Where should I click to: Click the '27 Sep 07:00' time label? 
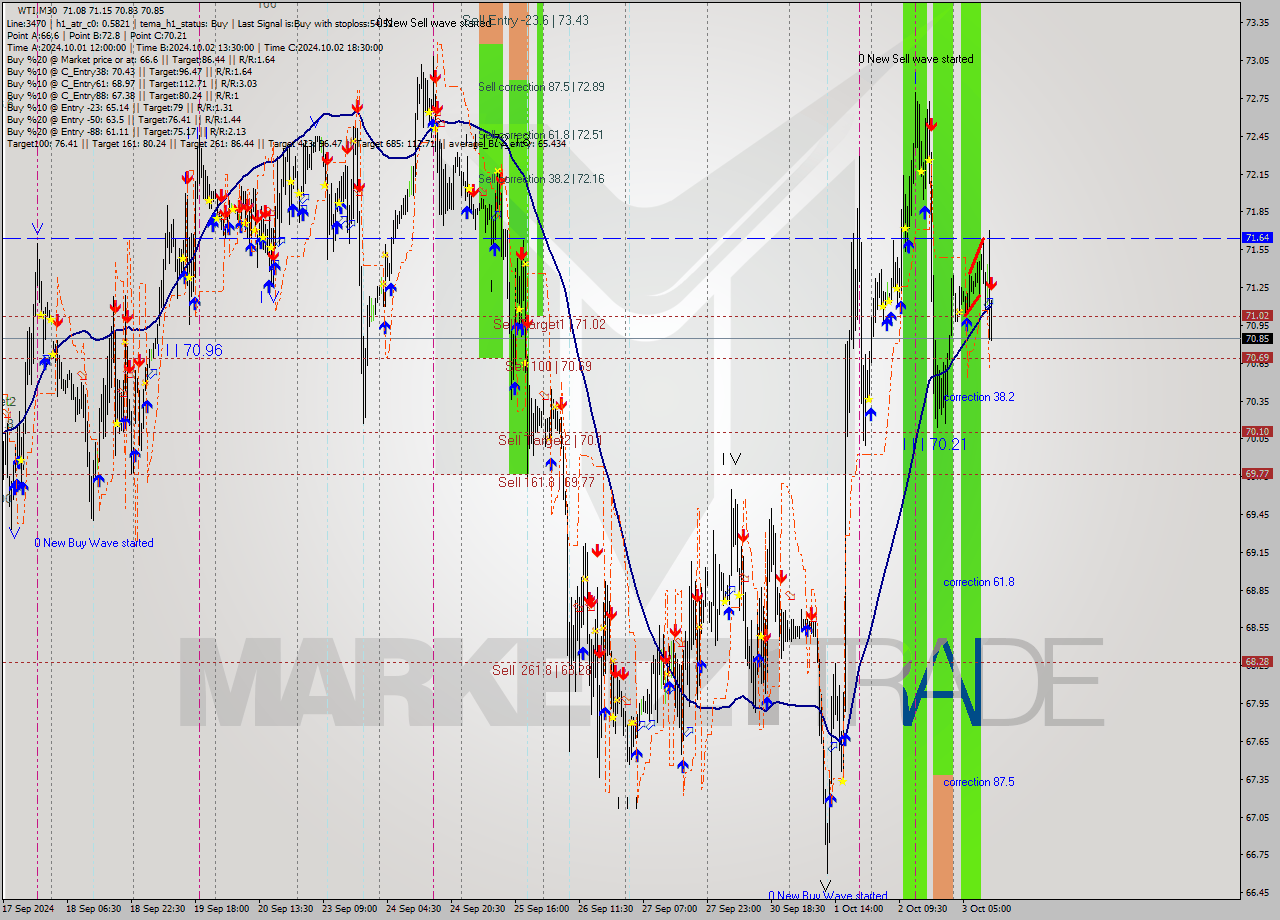[669, 909]
